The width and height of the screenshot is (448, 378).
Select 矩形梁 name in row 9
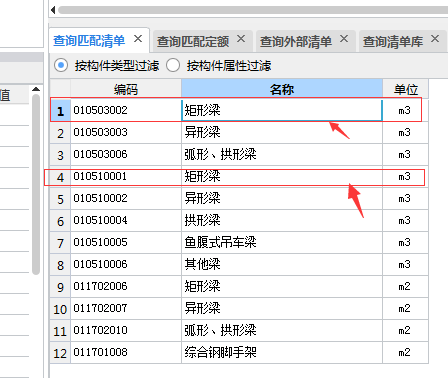tap(282, 286)
